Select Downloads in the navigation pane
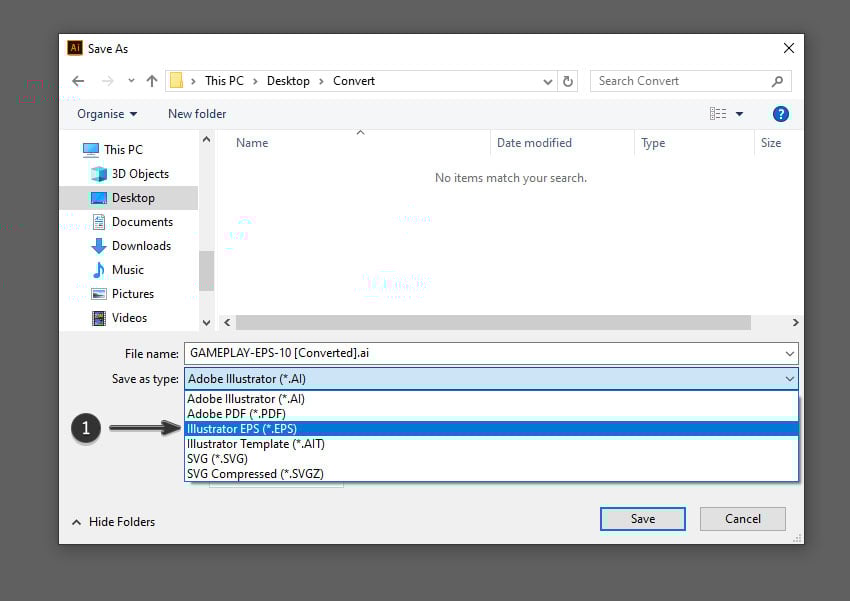850x601 pixels. coord(140,246)
